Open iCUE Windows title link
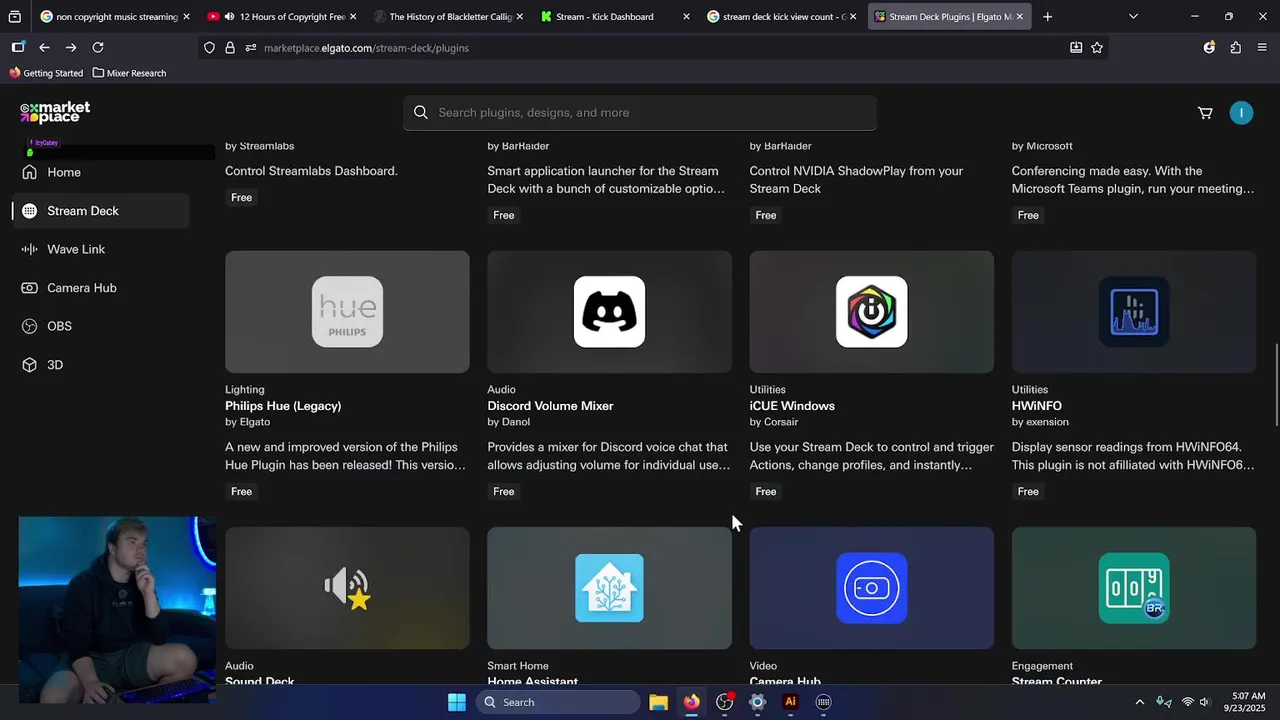 (792, 406)
